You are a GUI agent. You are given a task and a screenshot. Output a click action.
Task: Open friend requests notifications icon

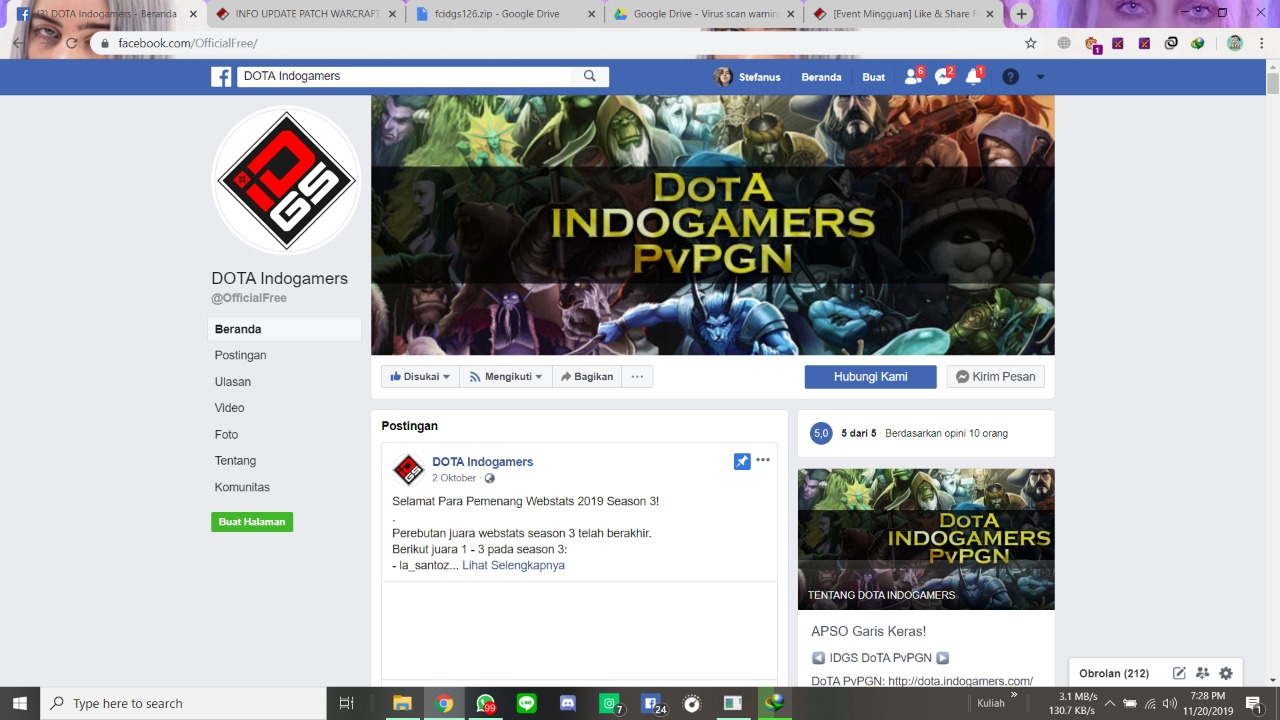point(913,77)
